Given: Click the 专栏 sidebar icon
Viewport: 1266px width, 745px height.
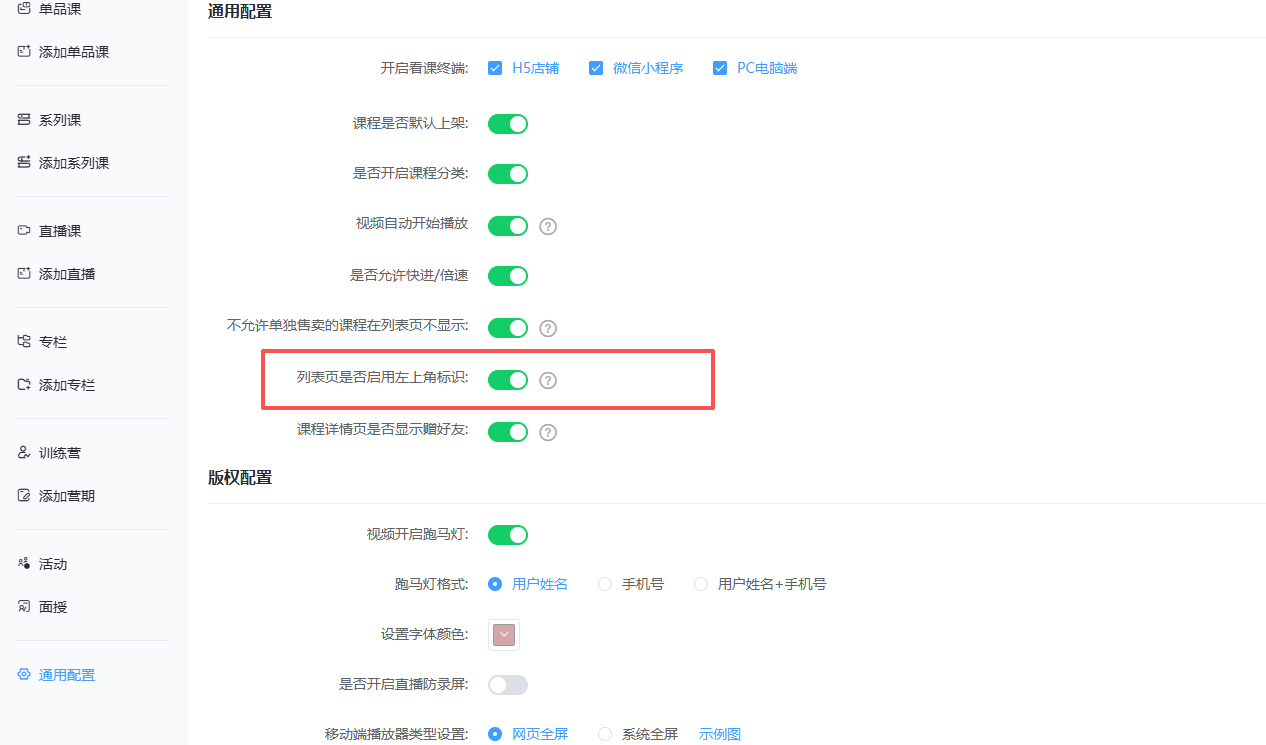Looking at the screenshot, I should click(22, 340).
